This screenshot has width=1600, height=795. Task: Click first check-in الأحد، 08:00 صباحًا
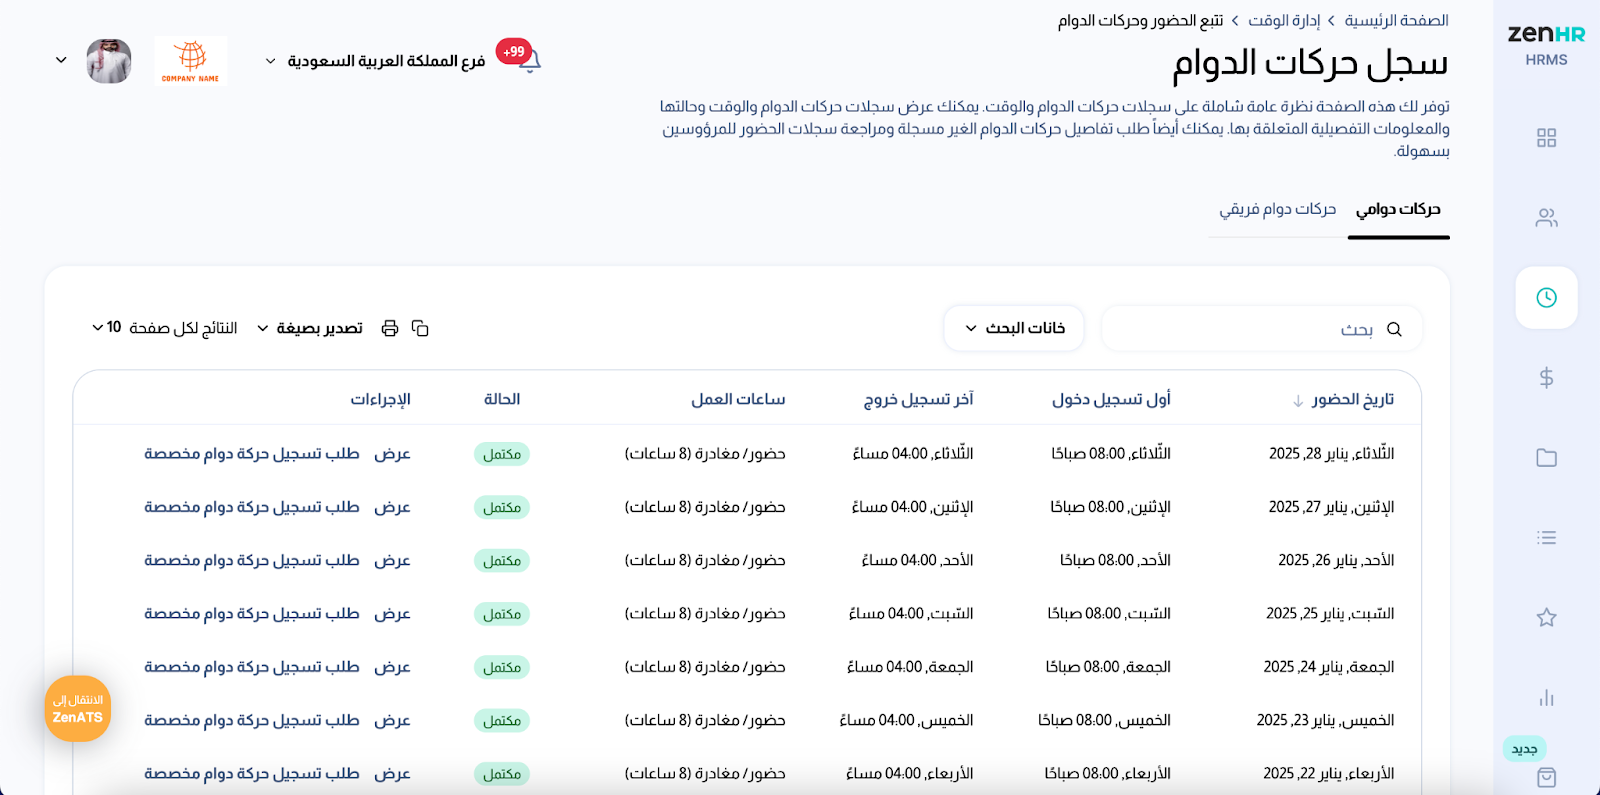click(x=1115, y=561)
